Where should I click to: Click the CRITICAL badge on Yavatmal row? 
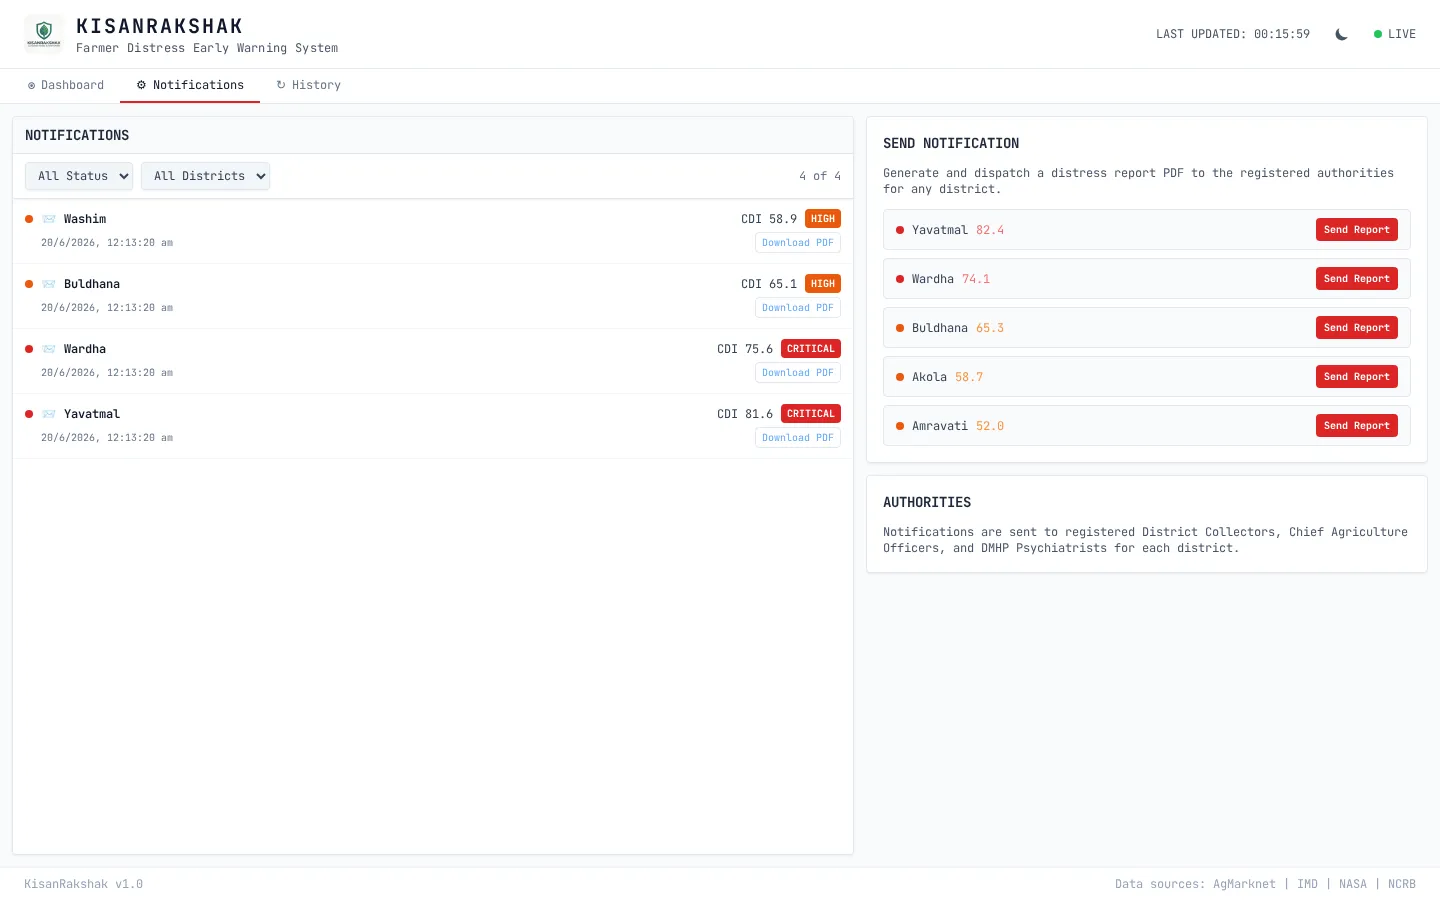(810, 414)
